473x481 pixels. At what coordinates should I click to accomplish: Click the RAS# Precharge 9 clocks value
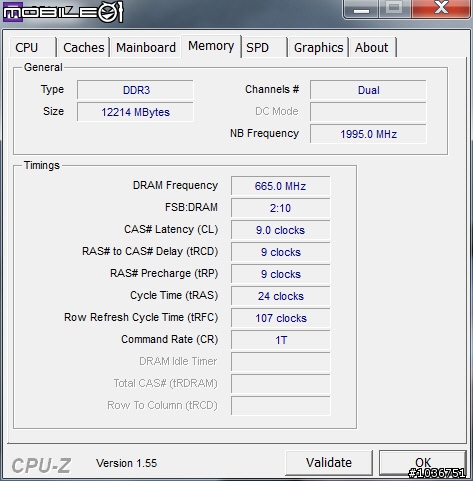281,274
